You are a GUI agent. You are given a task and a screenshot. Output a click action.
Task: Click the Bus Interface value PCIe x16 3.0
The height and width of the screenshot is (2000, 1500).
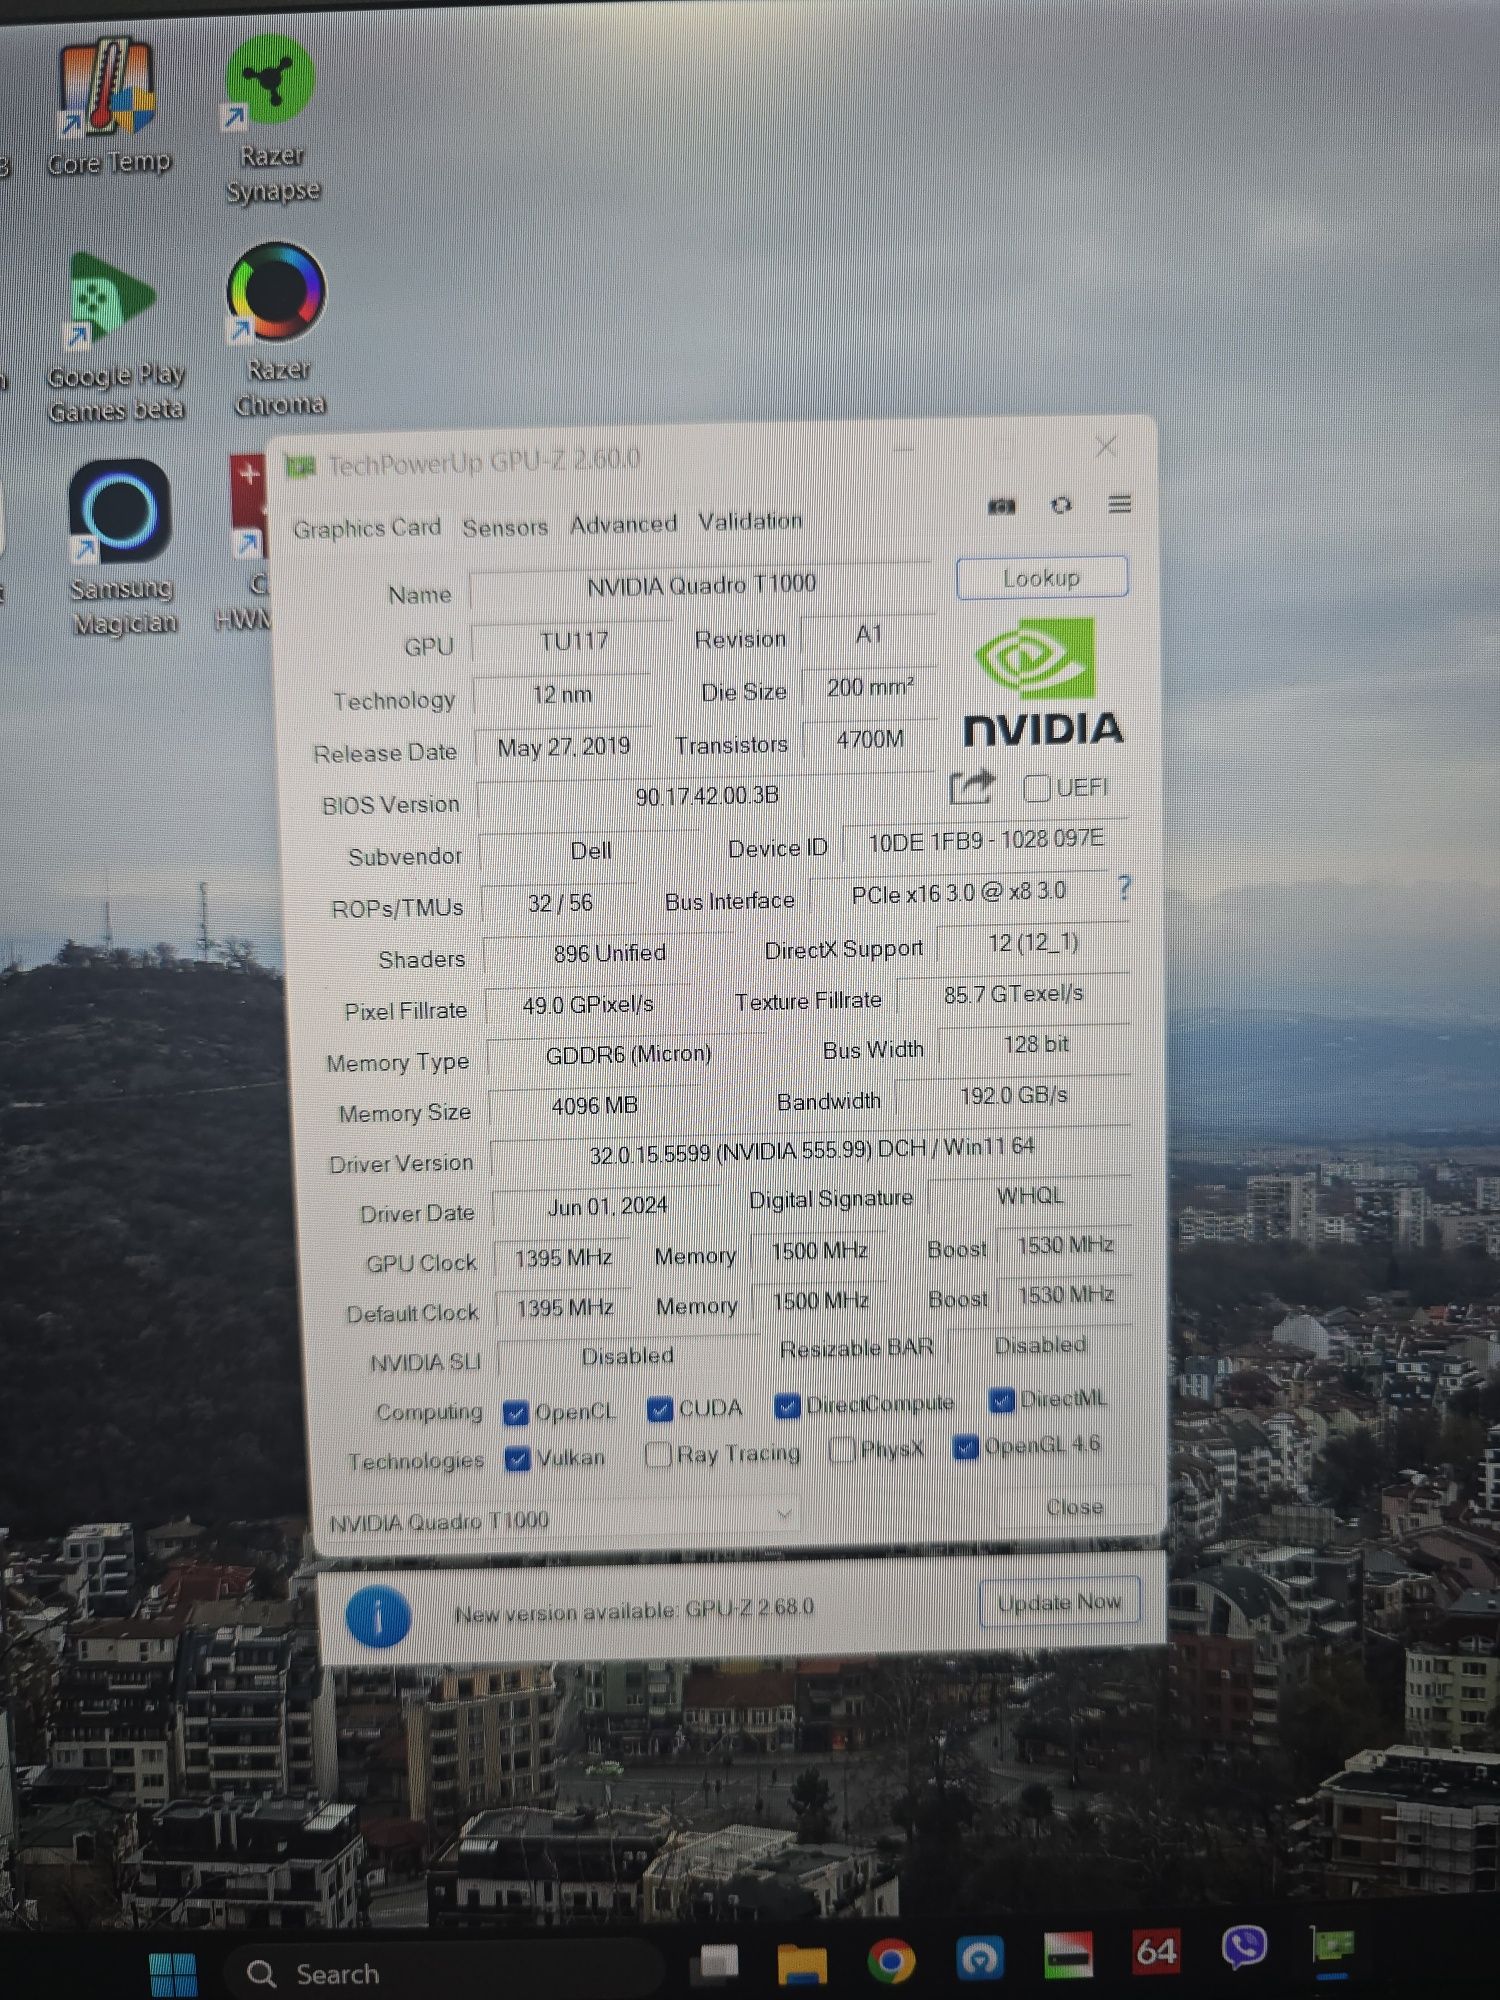coord(958,893)
